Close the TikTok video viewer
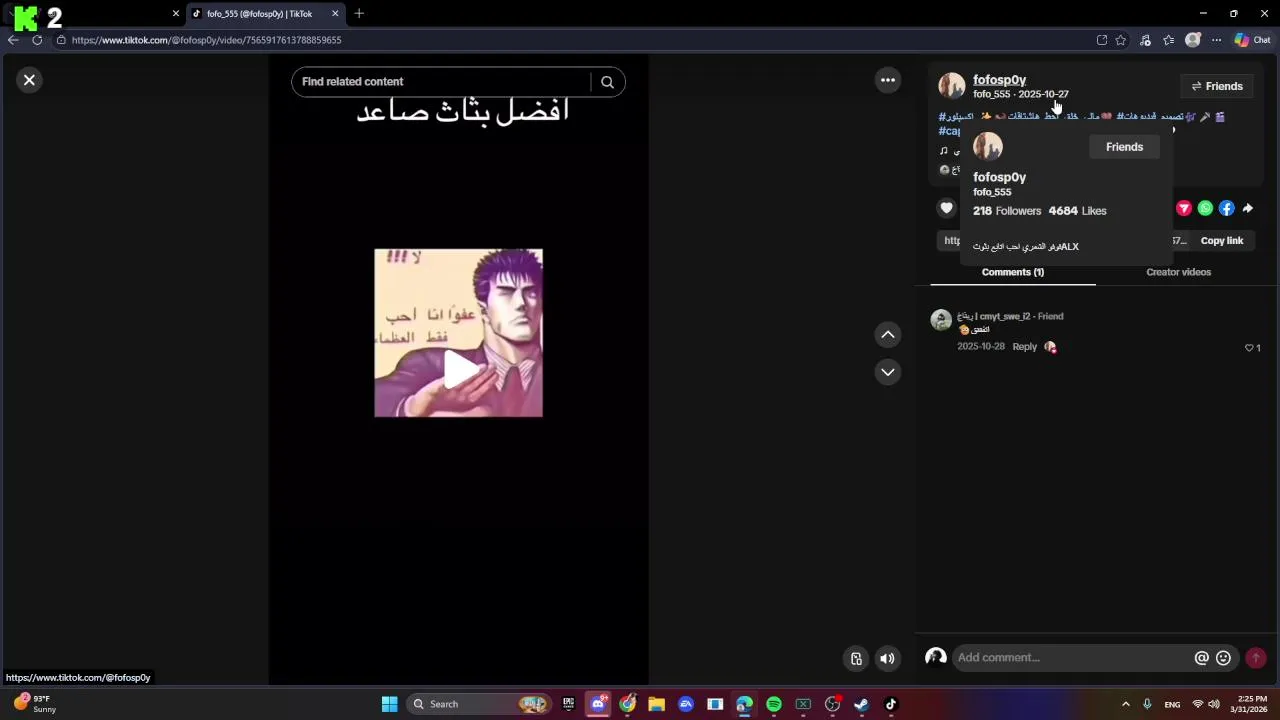Image resolution: width=1280 pixels, height=720 pixels. (x=29, y=80)
